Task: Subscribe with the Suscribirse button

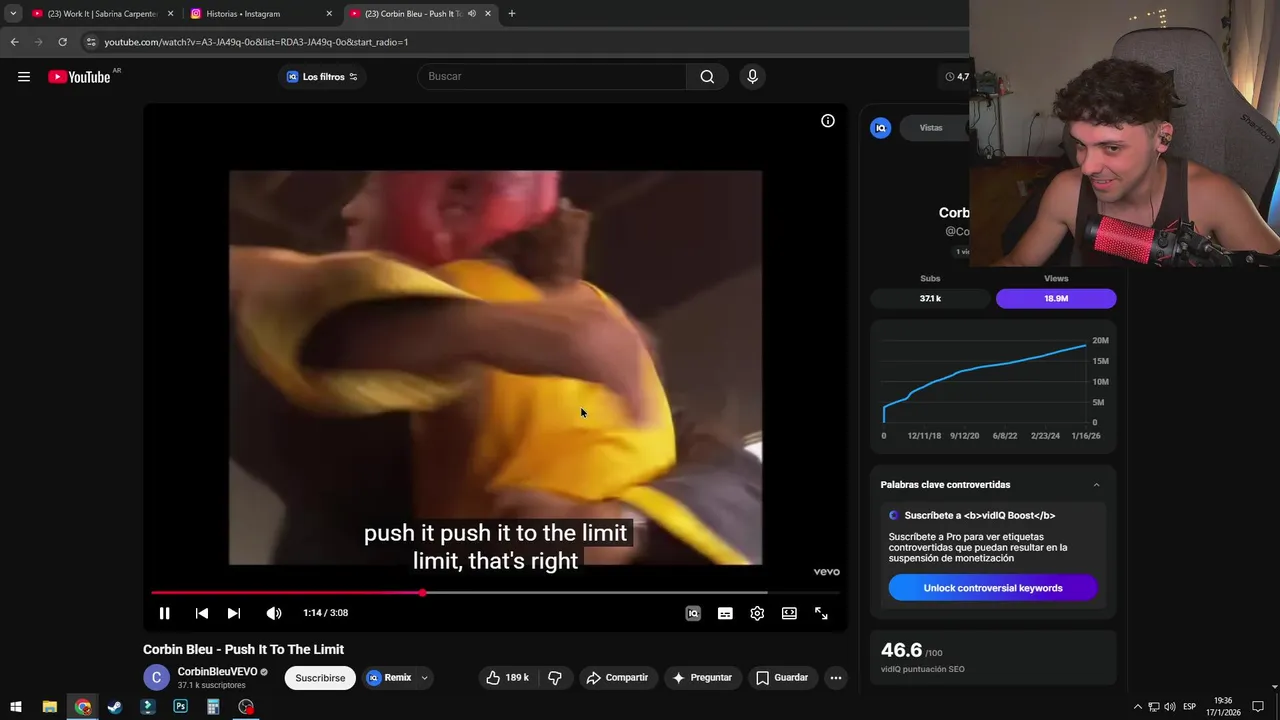Action: [320, 678]
